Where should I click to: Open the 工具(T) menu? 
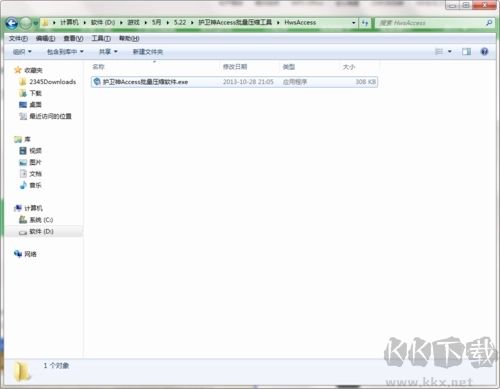(101, 38)
